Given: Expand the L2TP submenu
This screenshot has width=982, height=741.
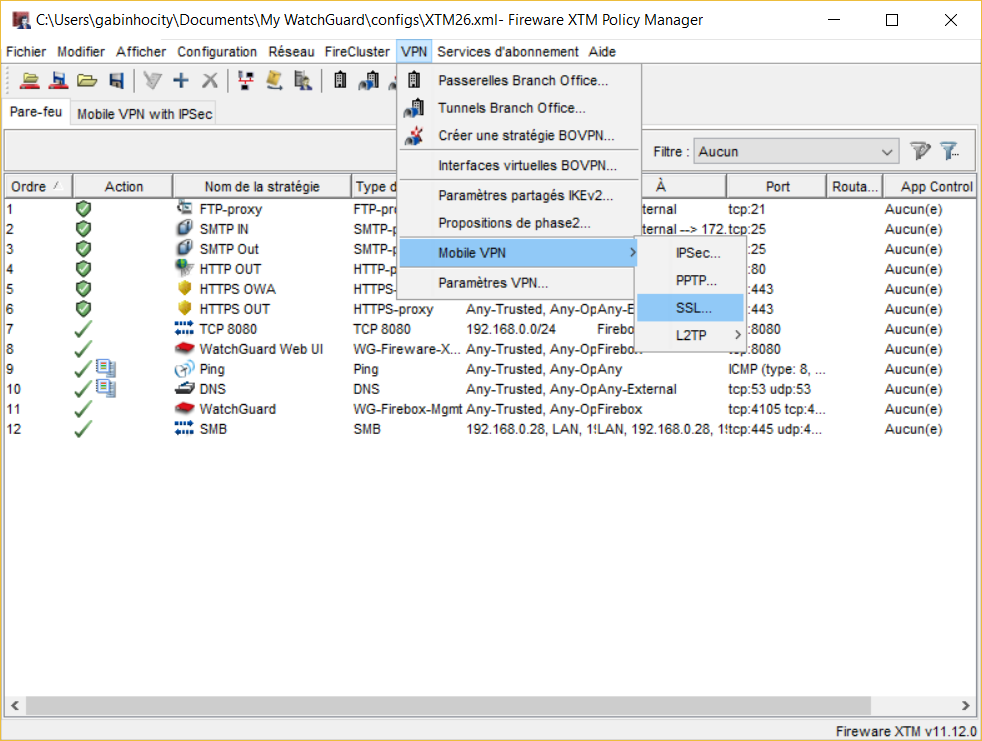Looking at the screenshot, I should click(691, 335).
